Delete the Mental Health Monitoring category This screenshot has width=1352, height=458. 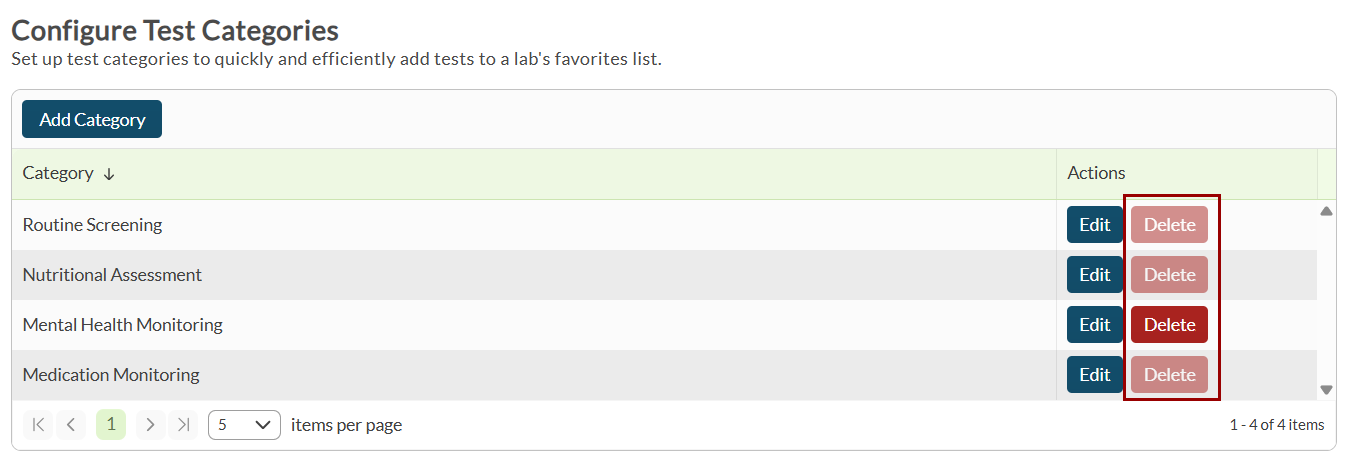click(1169, 325)
